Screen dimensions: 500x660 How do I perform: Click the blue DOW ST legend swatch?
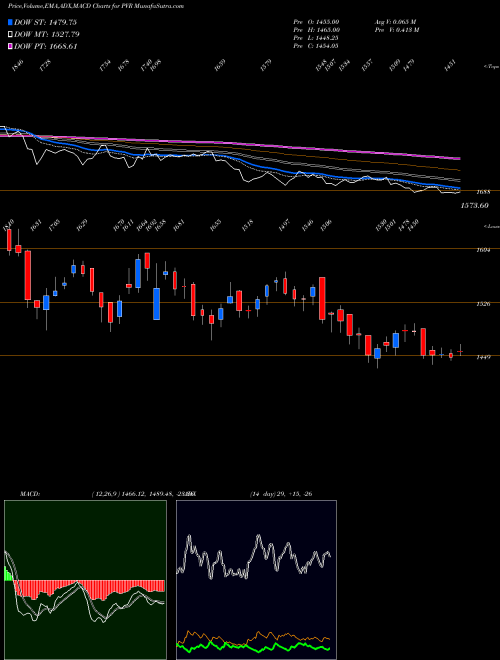pyautogui.click(x=10, y=22)
